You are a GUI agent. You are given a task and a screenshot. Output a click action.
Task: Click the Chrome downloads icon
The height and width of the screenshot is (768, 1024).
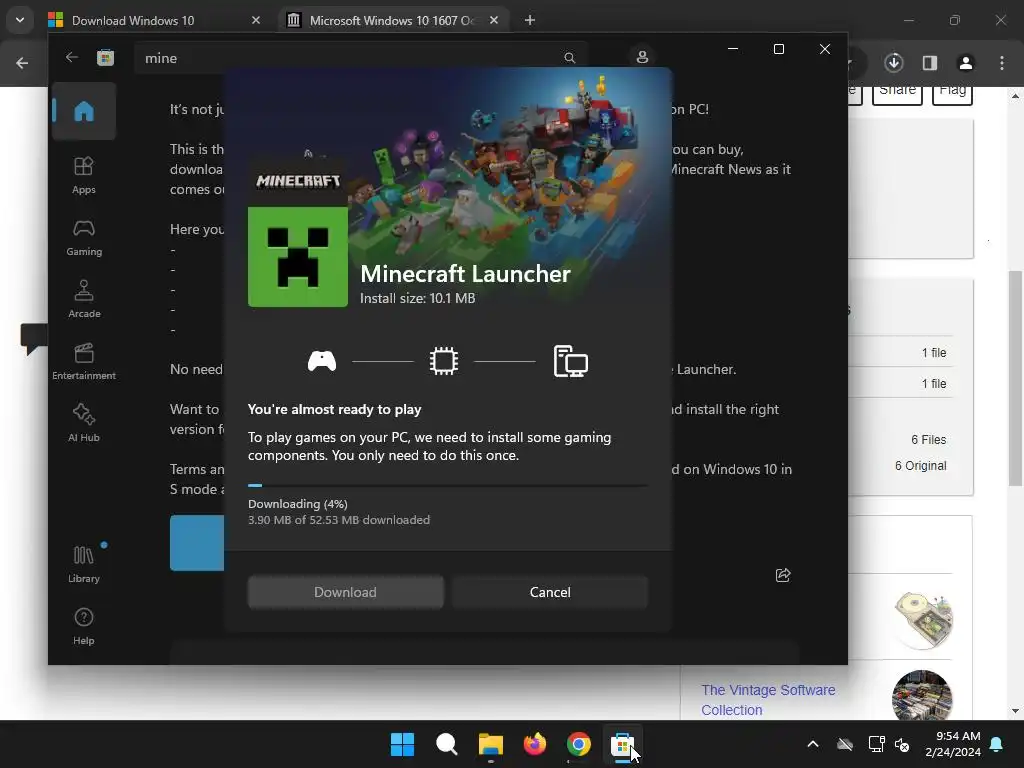pyautogui.click(x=894, y=63)
